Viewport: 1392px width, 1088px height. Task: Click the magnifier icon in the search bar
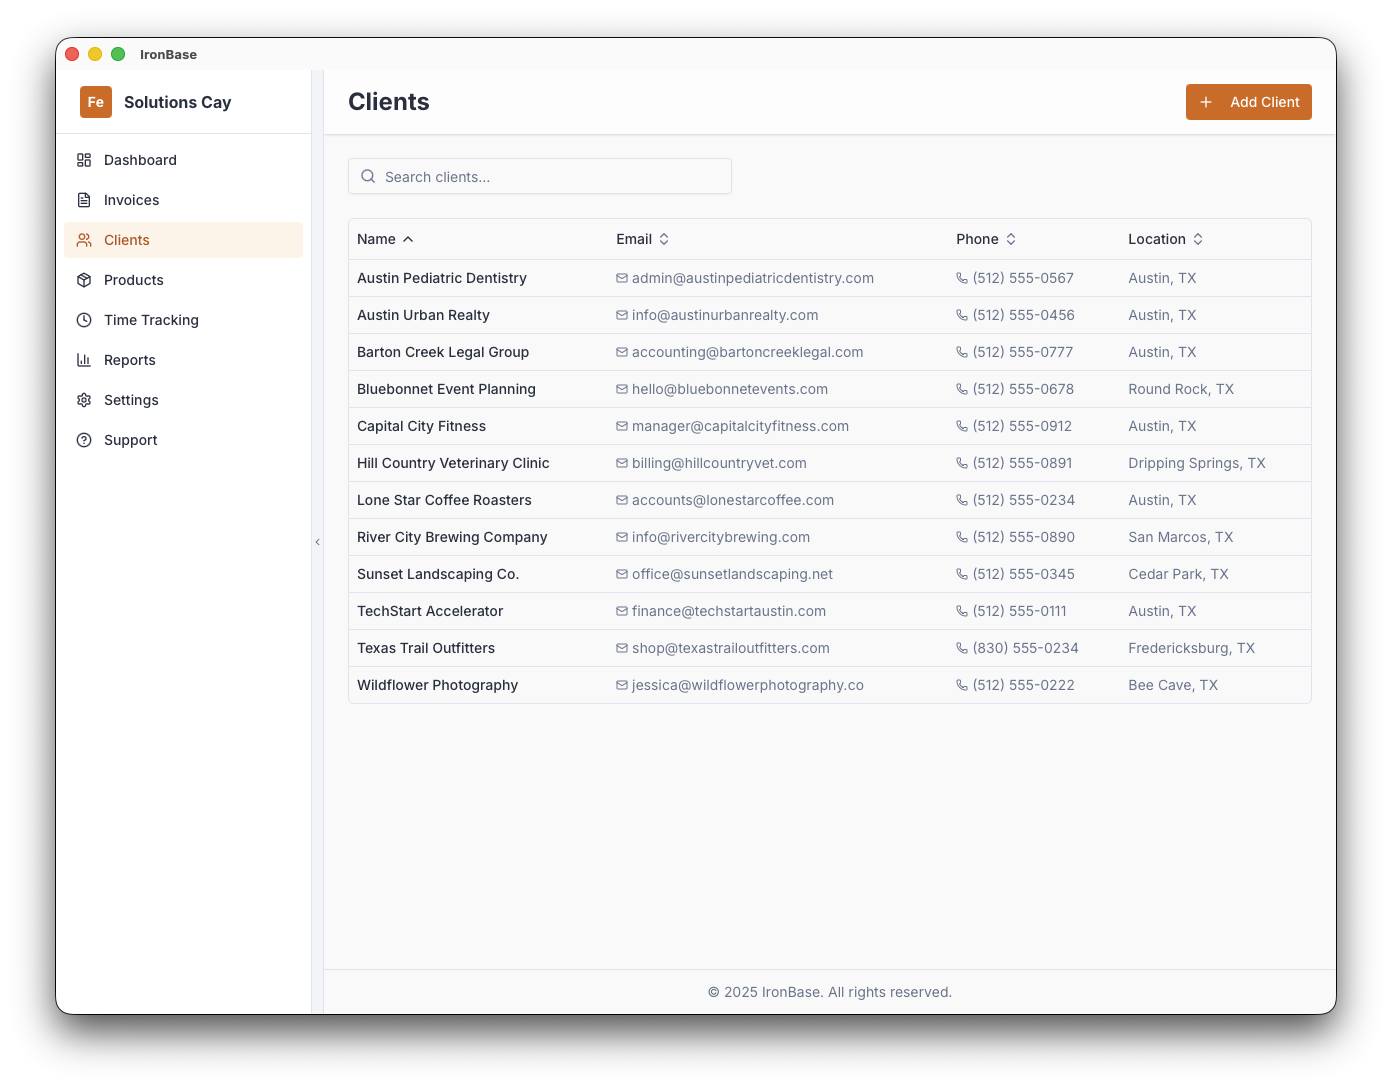(x=368, y=176)
